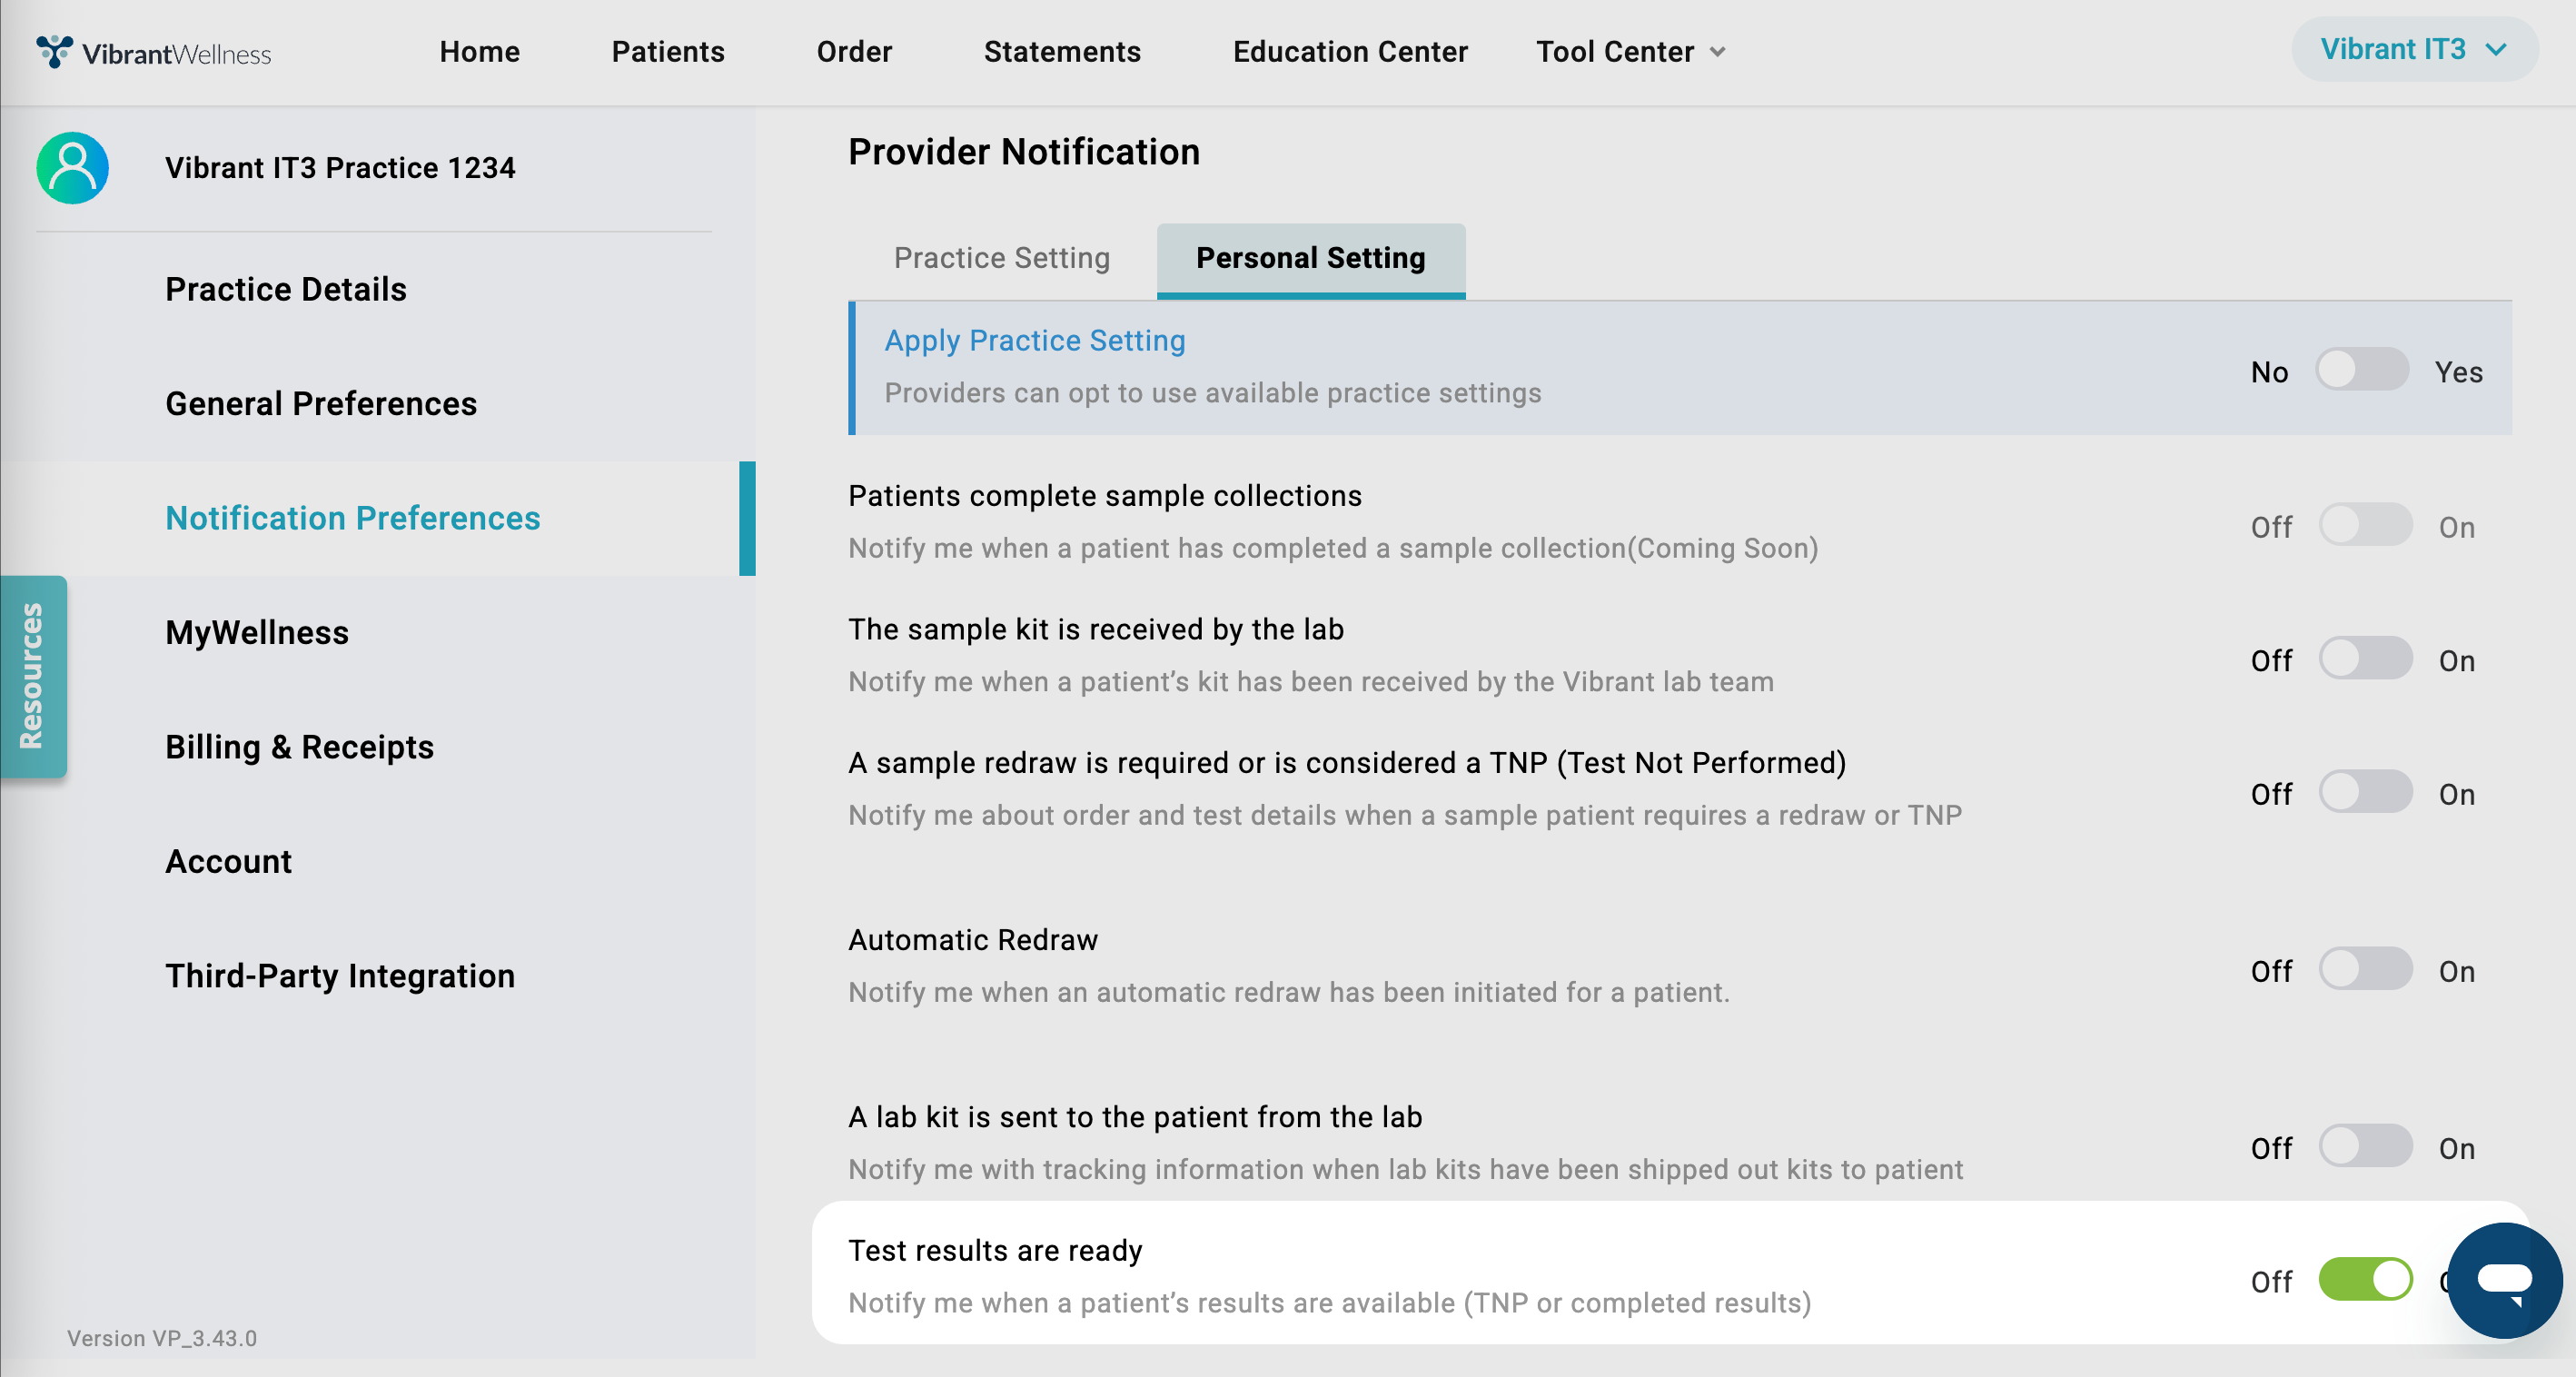Open the Resources side tab
The image size is (2576, 1377).
pos(33,676)
